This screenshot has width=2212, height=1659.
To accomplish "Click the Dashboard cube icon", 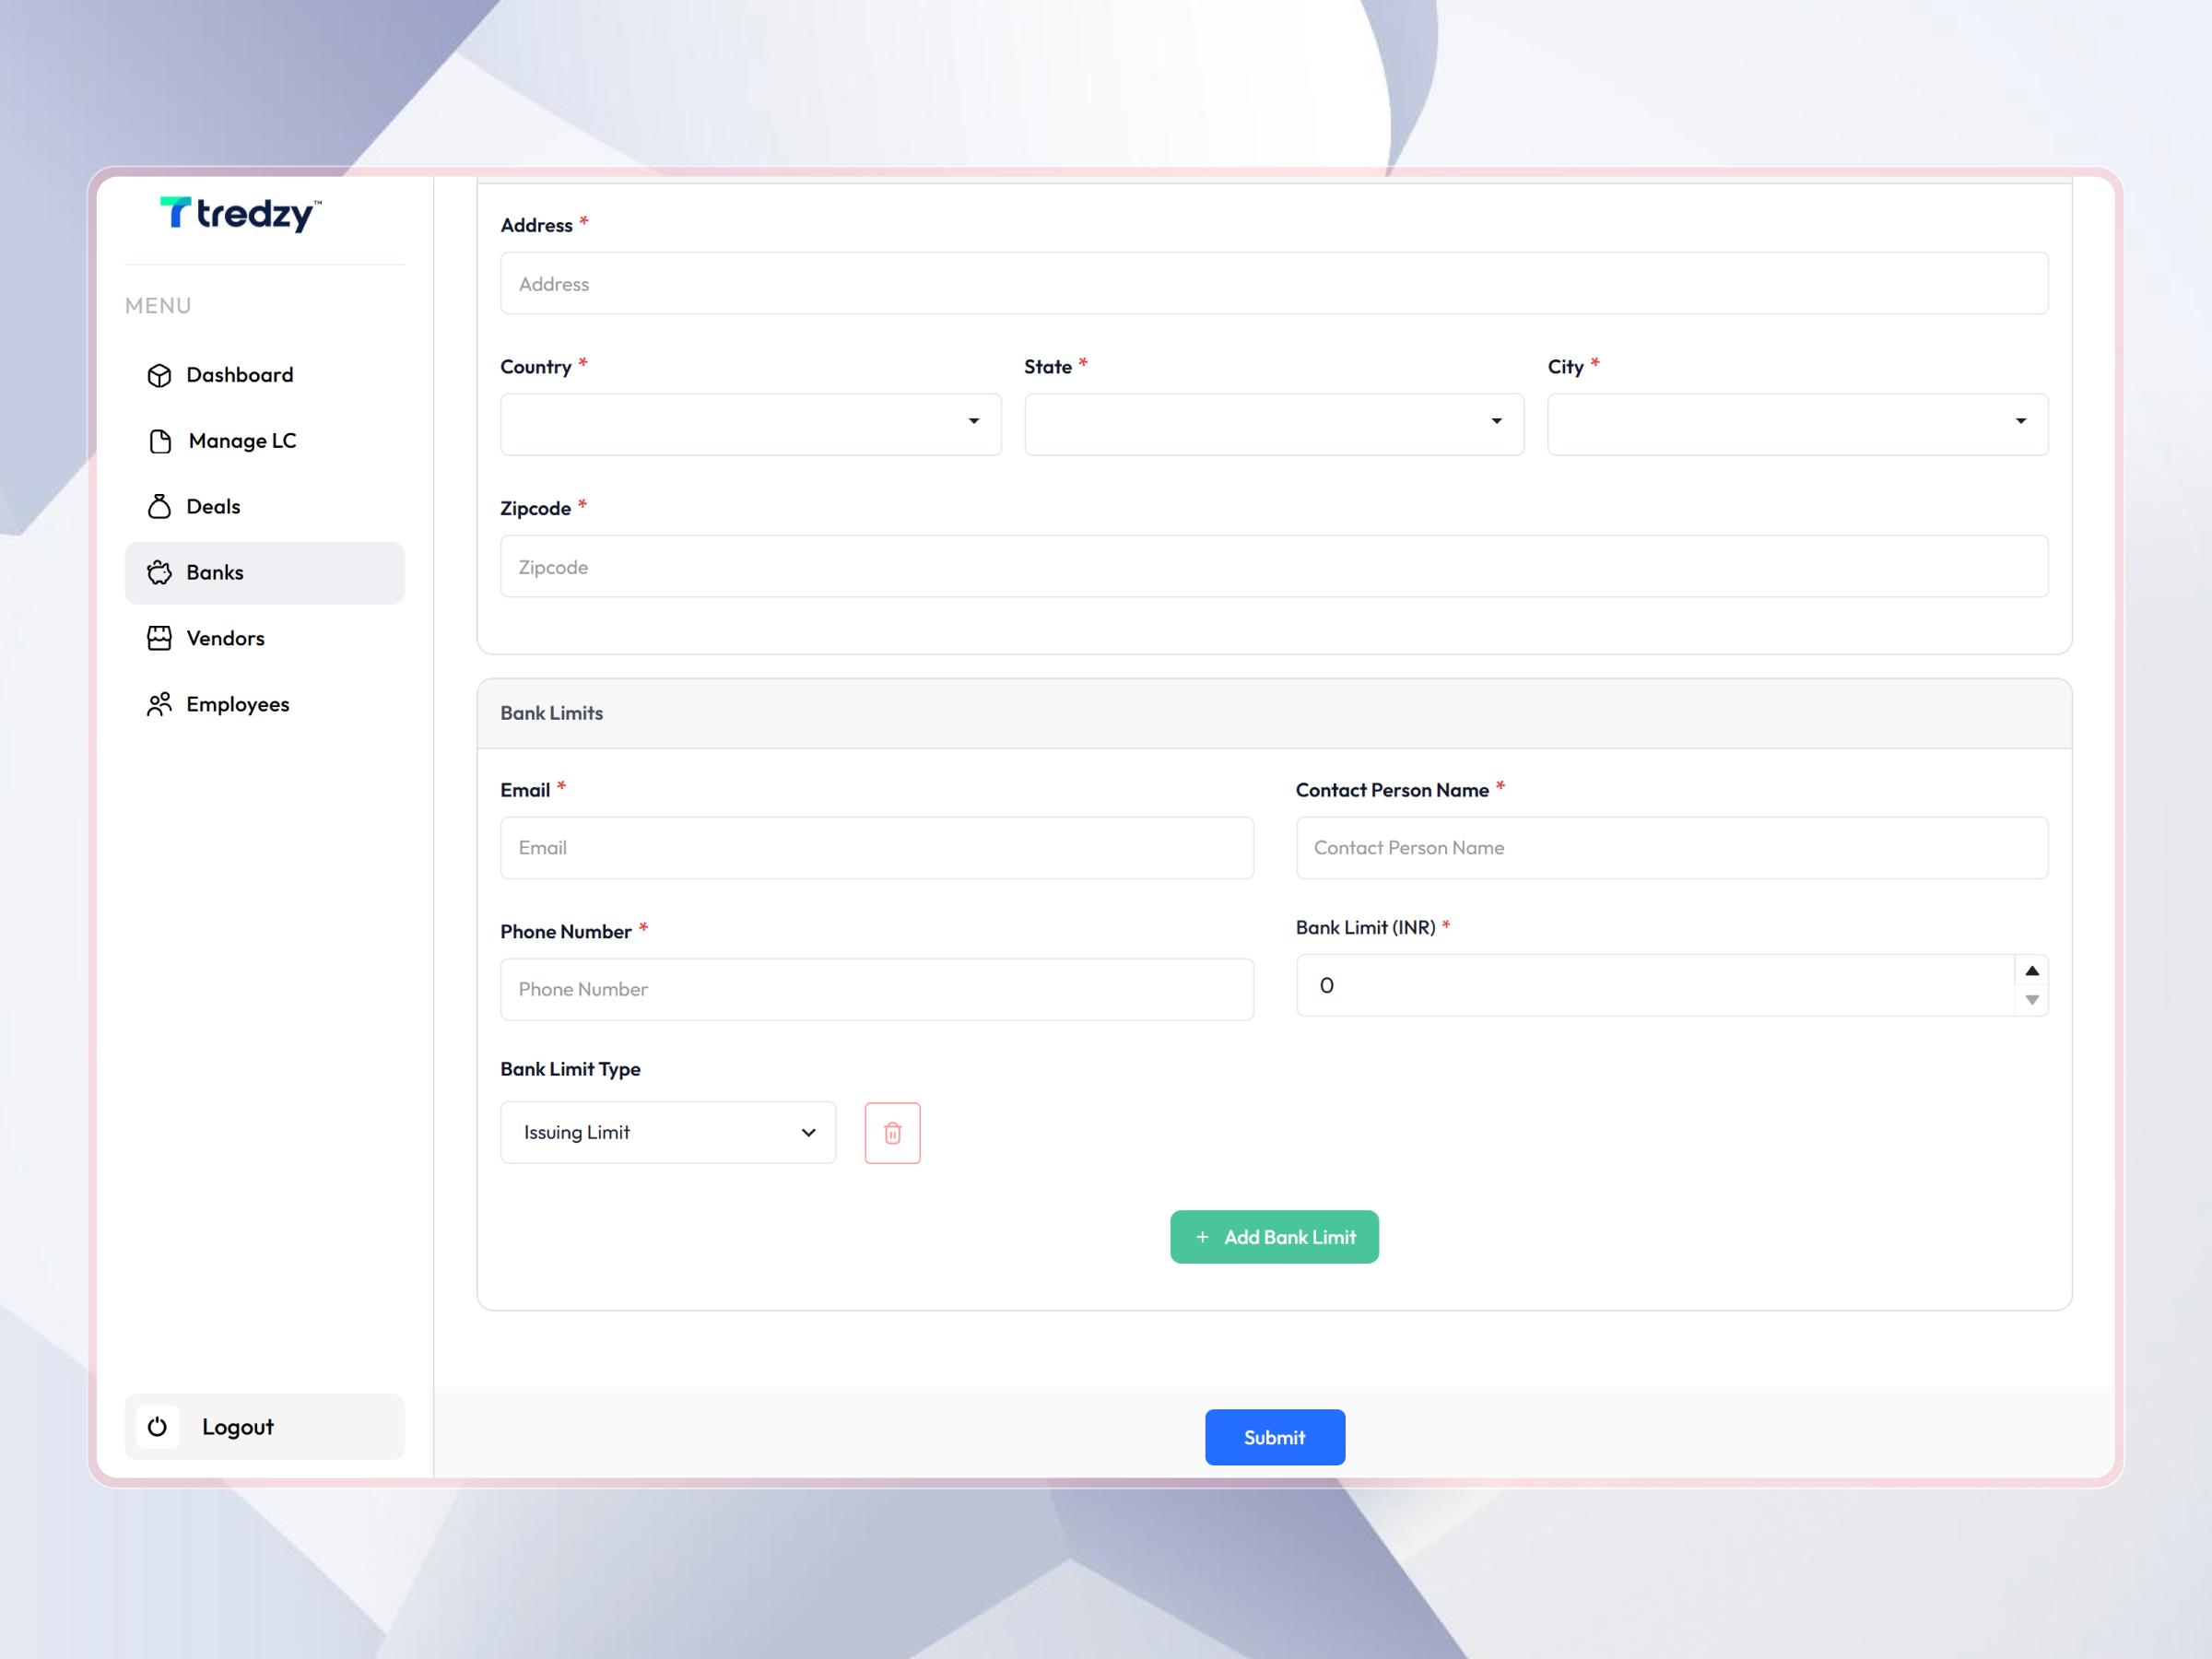I will click(x=160, y=374).
